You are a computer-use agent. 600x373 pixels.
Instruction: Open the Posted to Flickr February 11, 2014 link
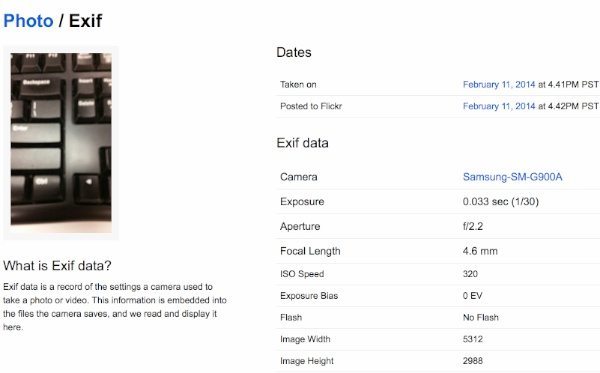pos(499,106)
